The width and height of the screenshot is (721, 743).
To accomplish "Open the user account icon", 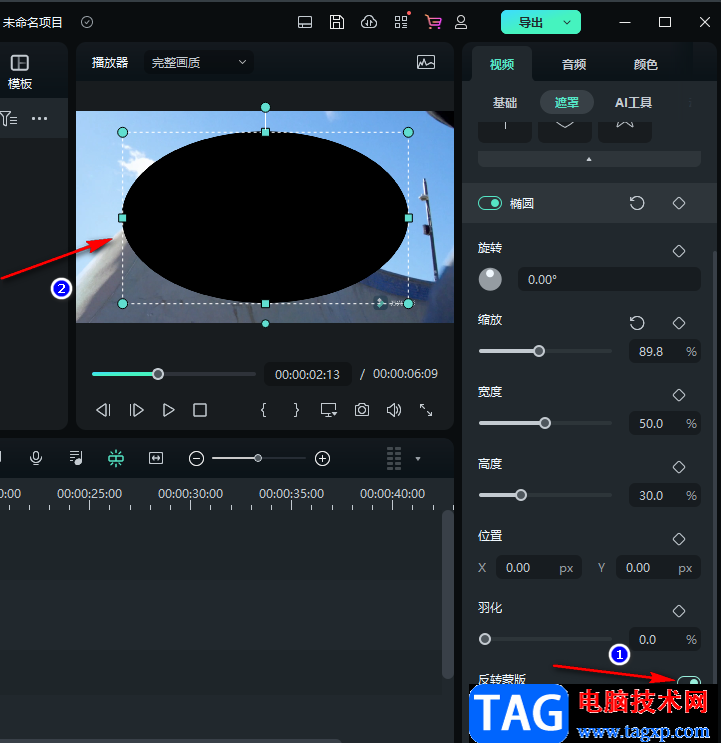I will [461, 22].
